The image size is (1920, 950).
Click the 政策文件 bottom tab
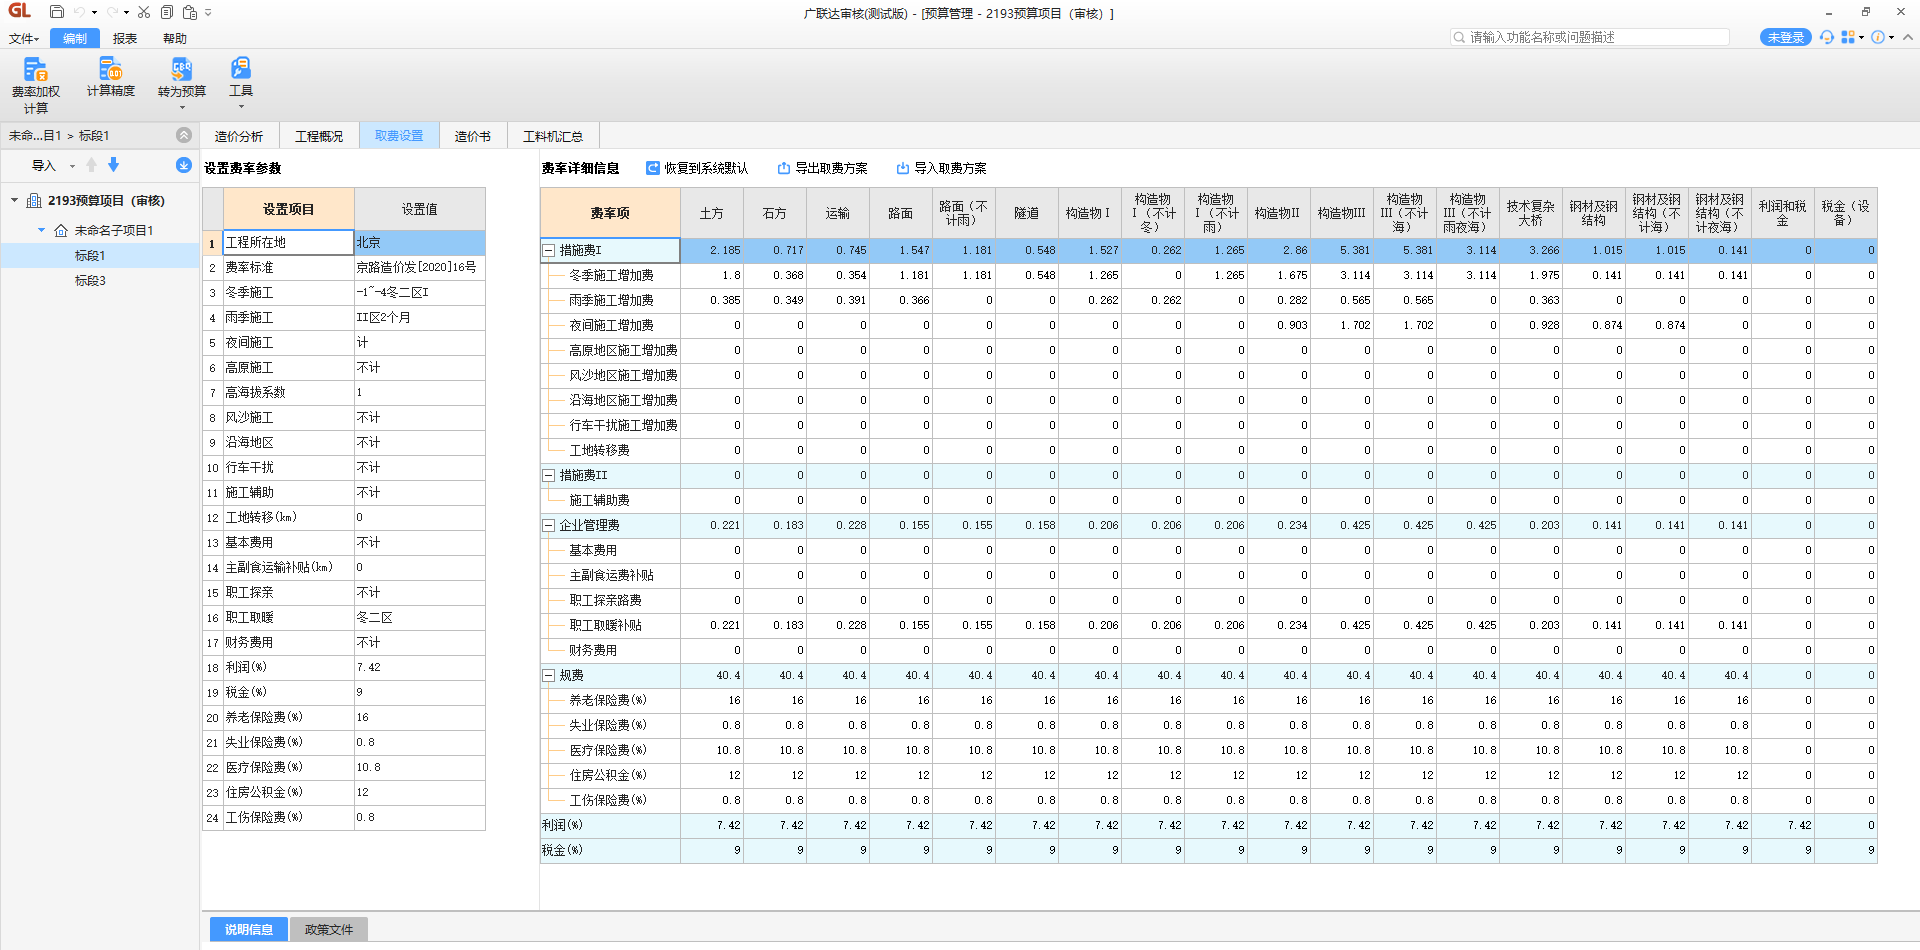pos(329,929)
